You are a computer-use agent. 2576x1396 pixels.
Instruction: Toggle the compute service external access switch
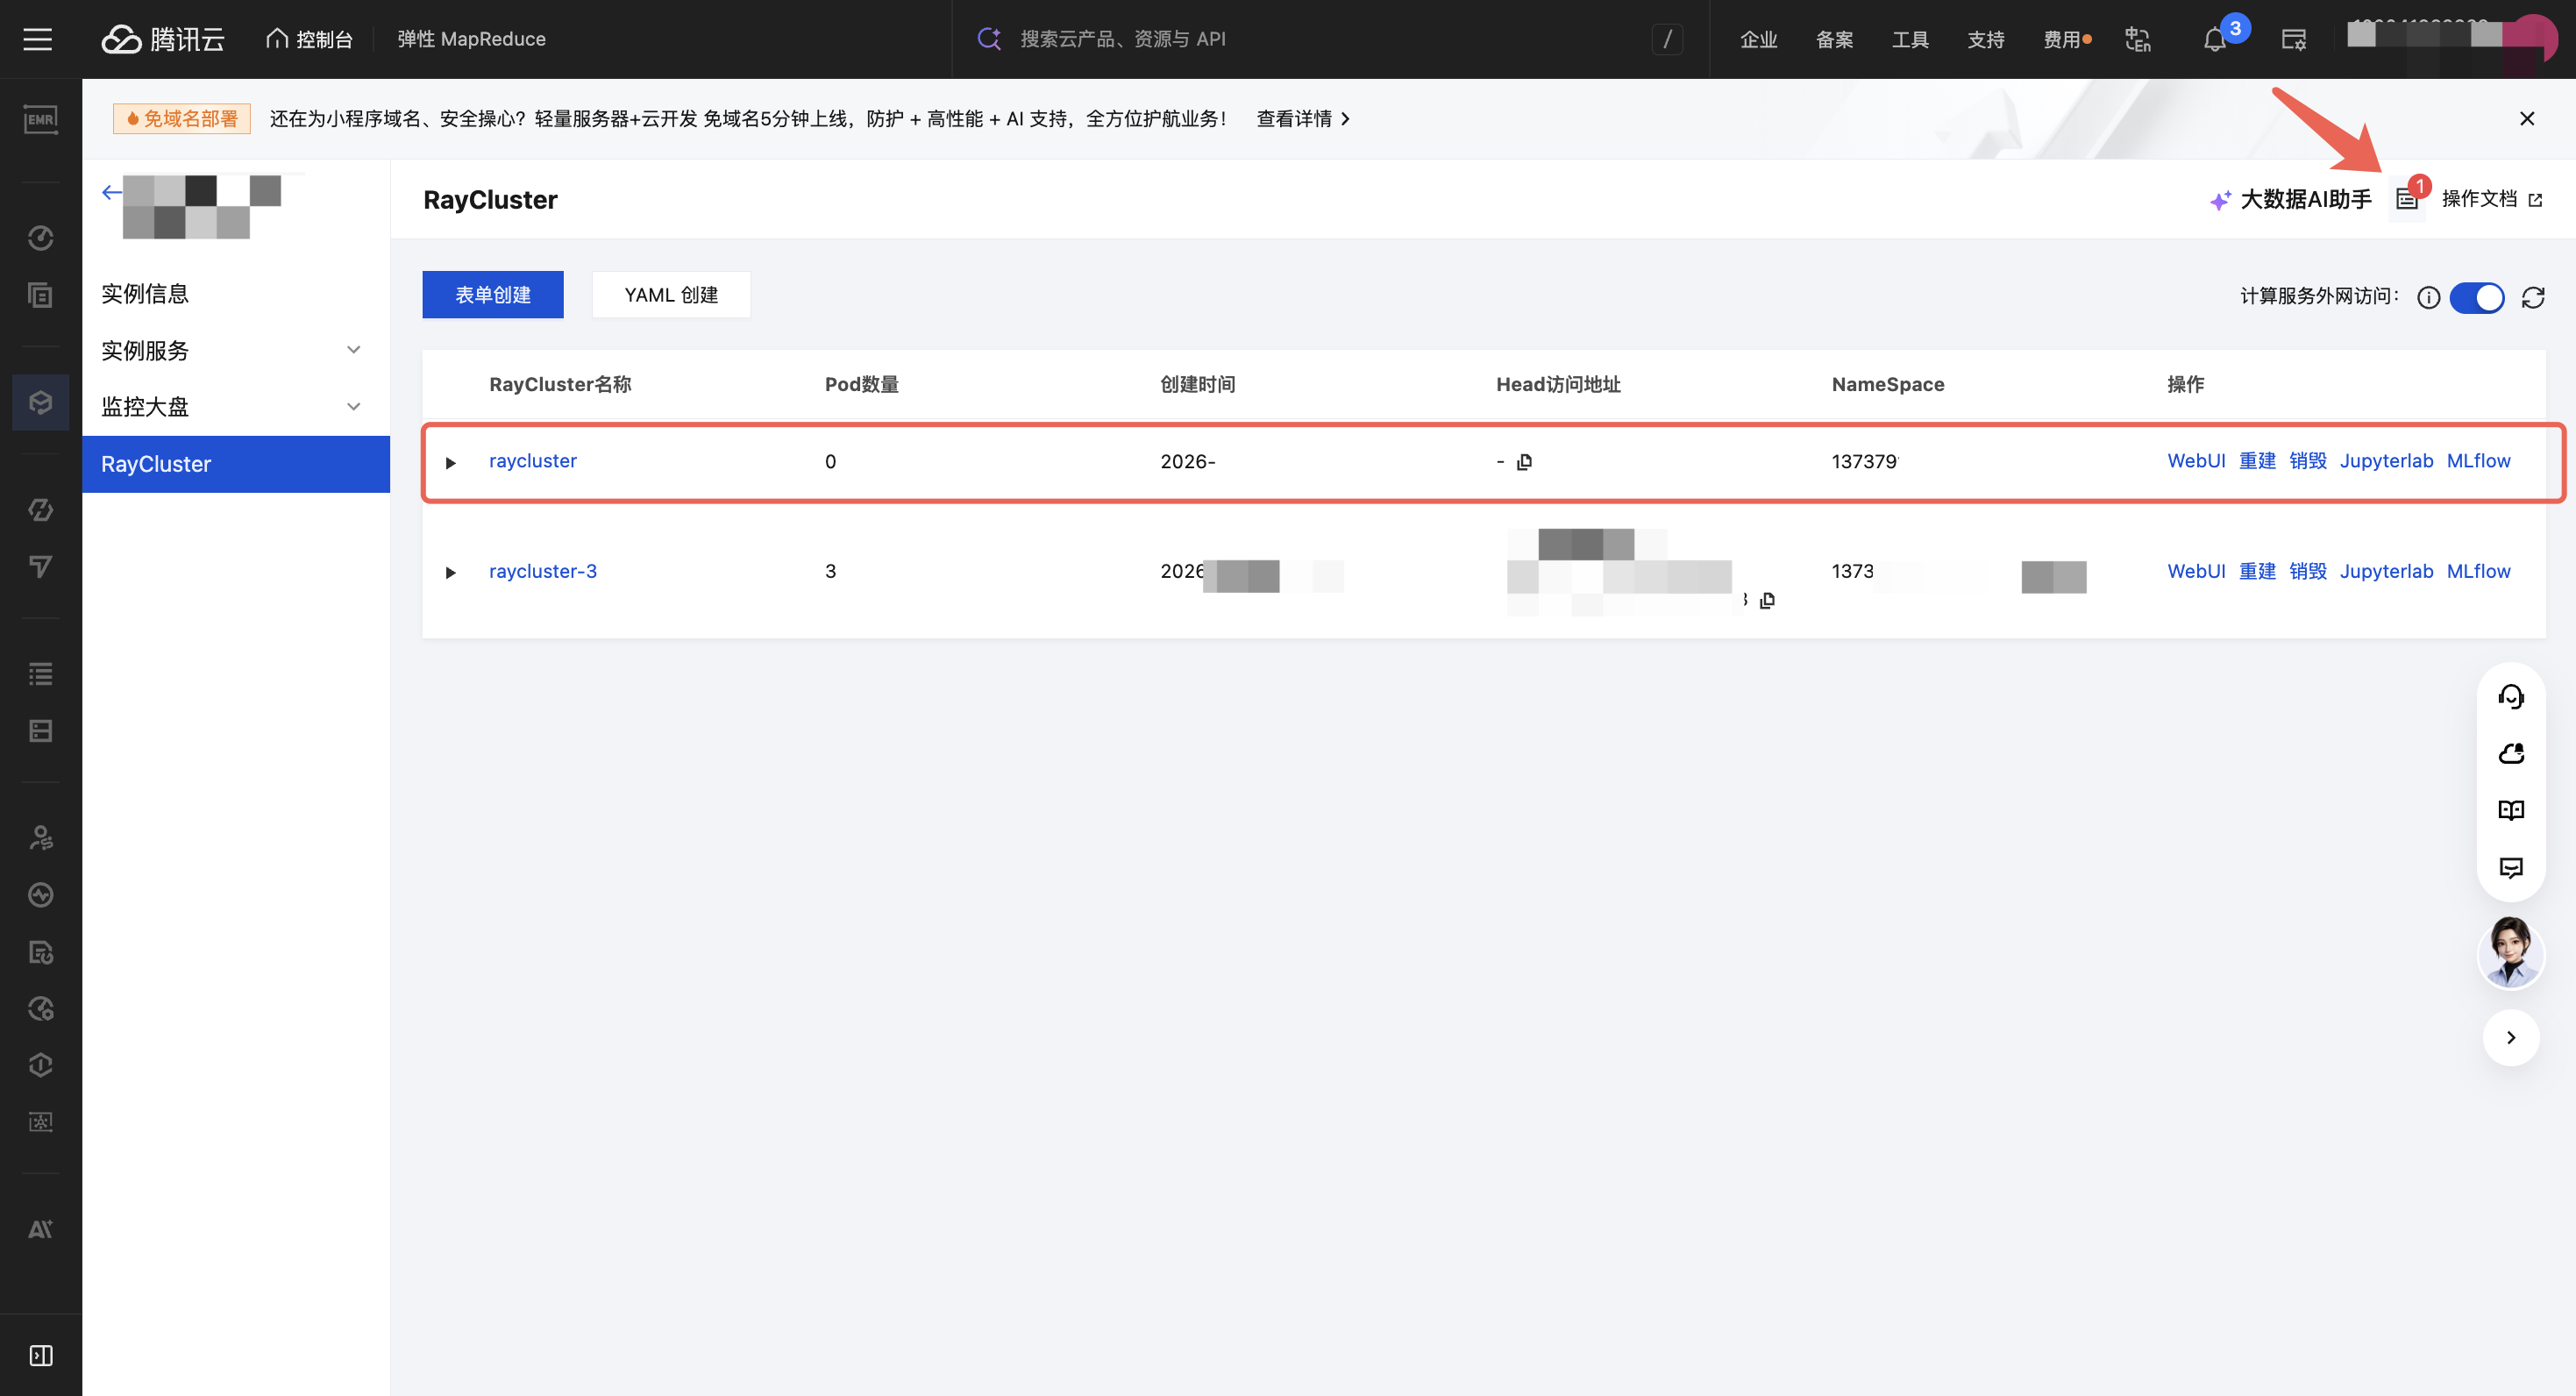pos(2477,297)
